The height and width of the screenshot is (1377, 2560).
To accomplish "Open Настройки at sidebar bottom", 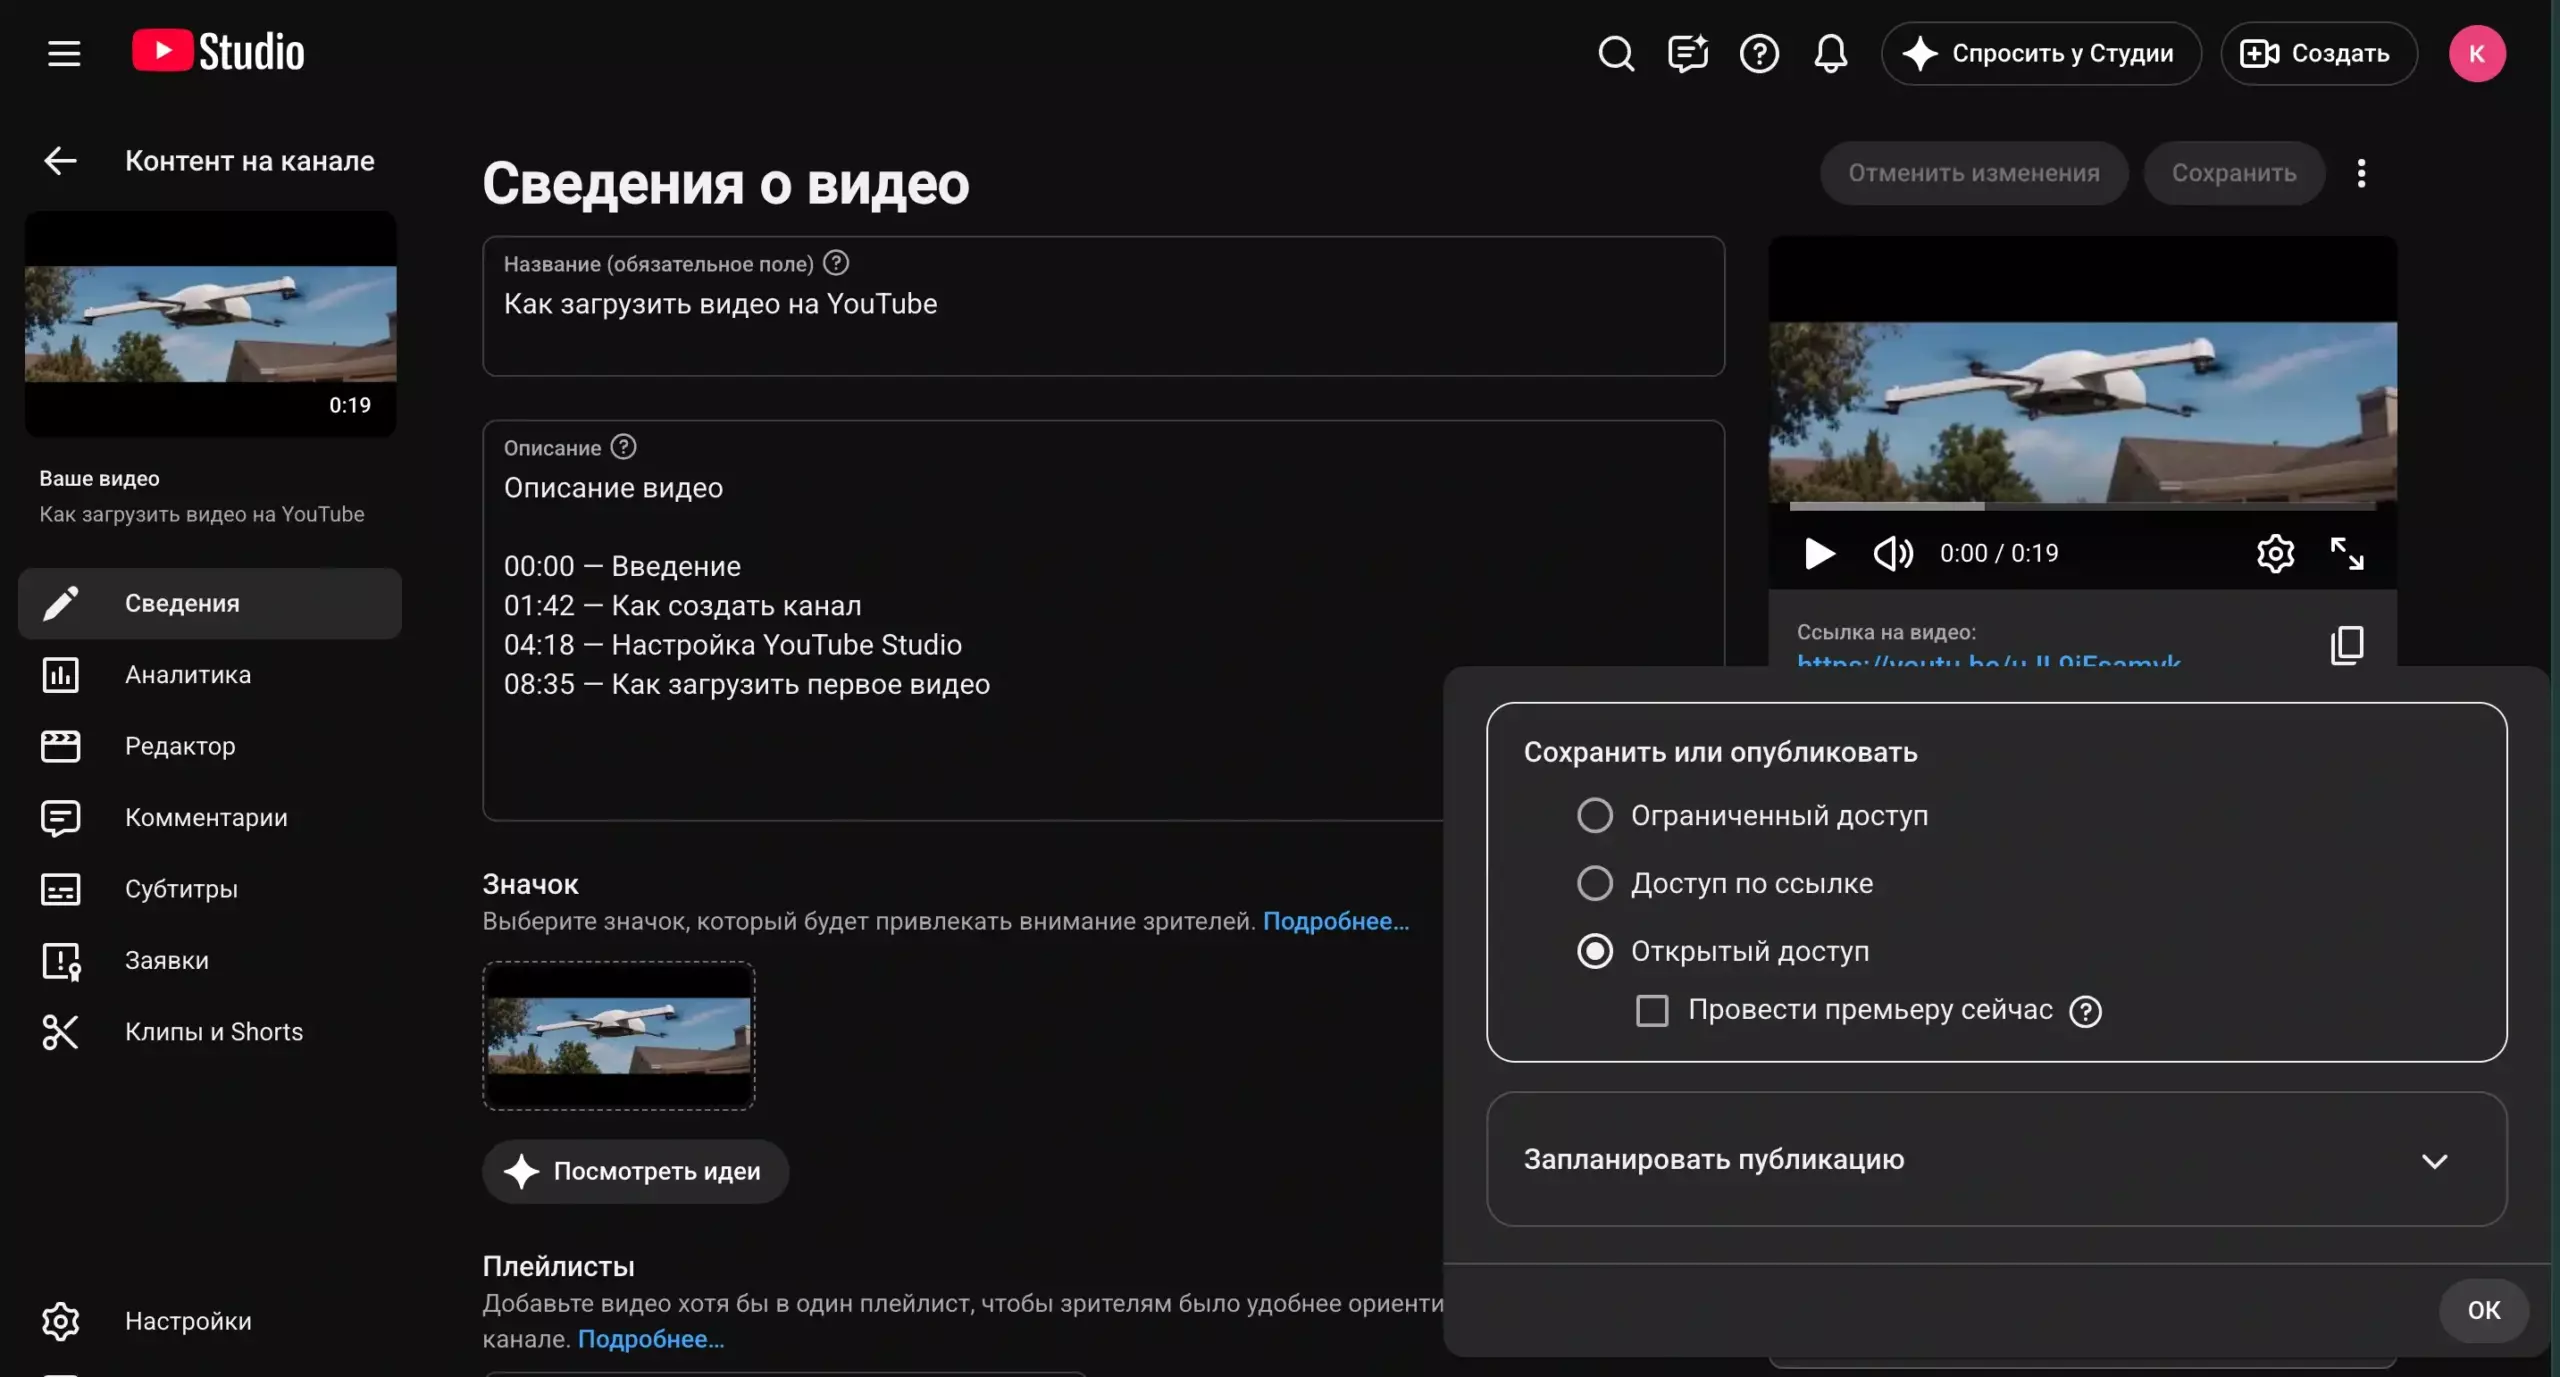I will tap(210, 1321).
